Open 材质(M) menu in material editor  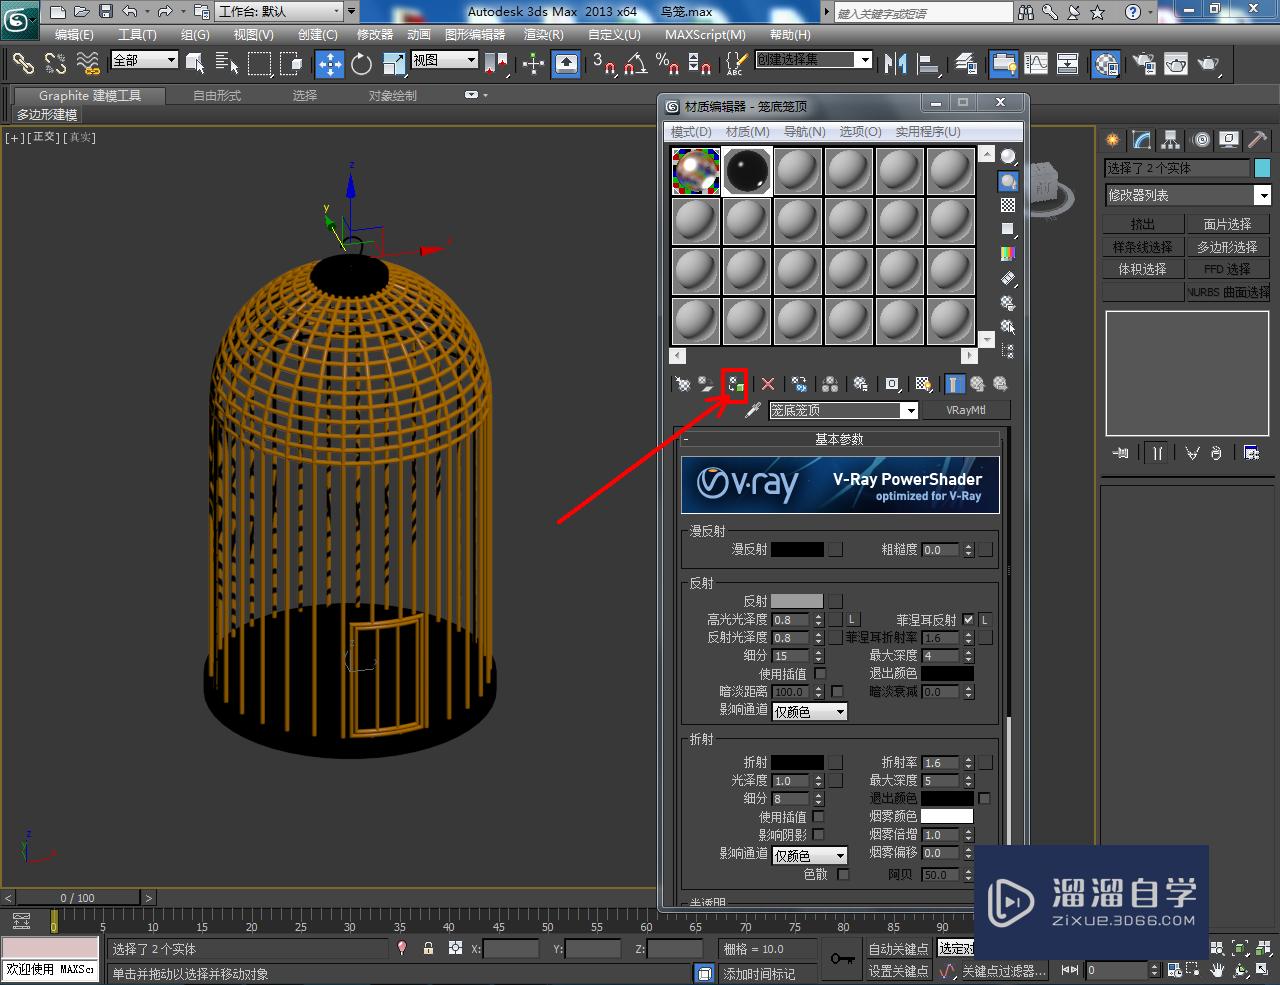(747, 132)
